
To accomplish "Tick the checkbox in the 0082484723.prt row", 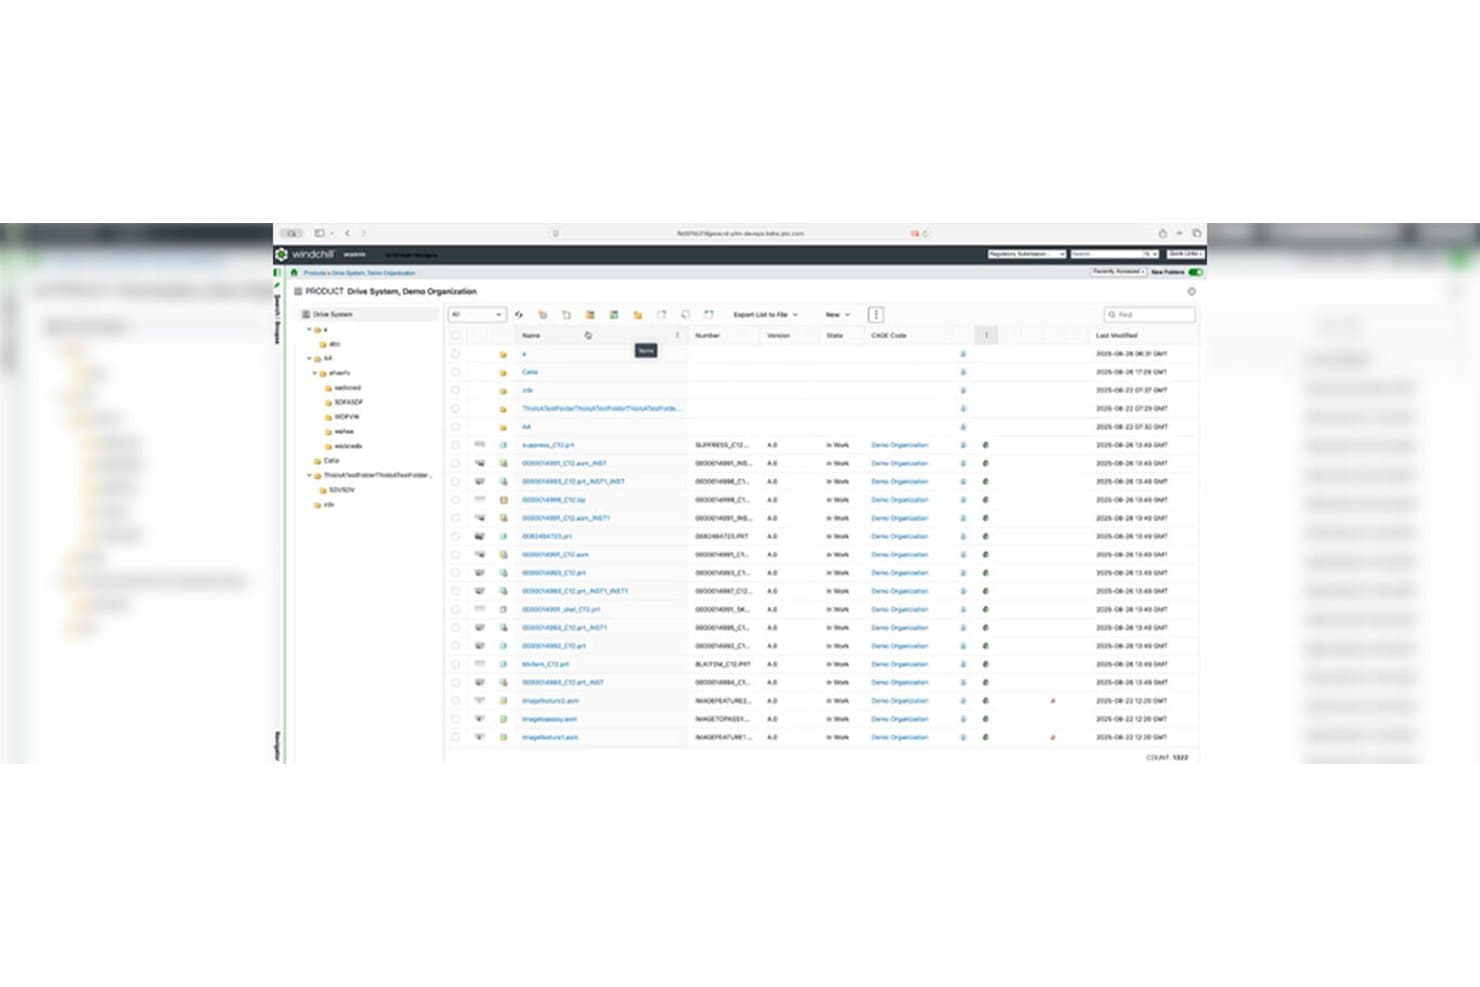I will point(456,537).
